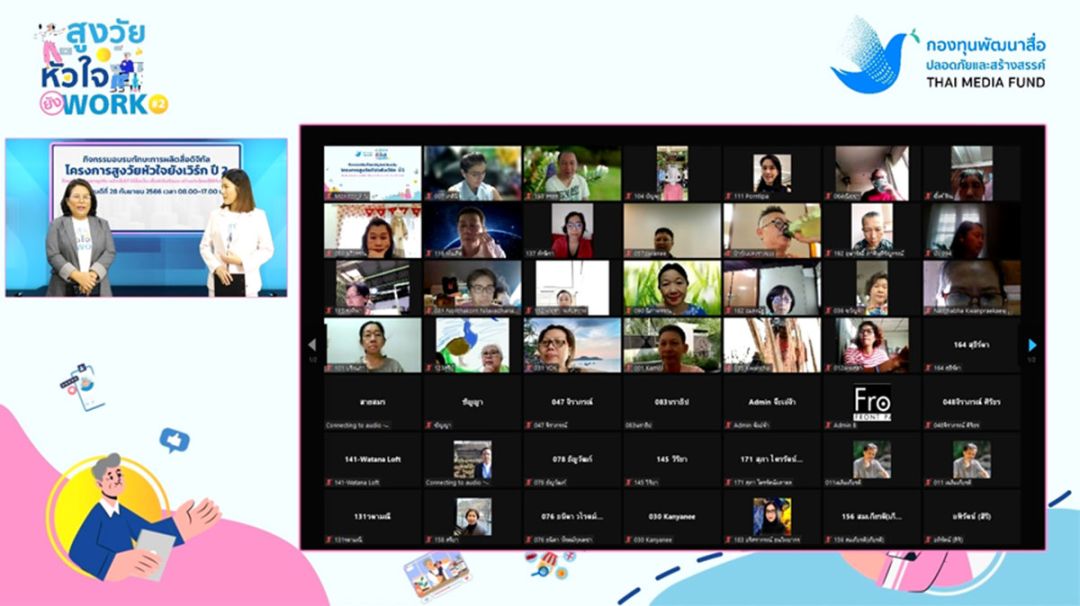Click the thumbs-up like icon decoration
The image size is (1080, 606).
174,439
